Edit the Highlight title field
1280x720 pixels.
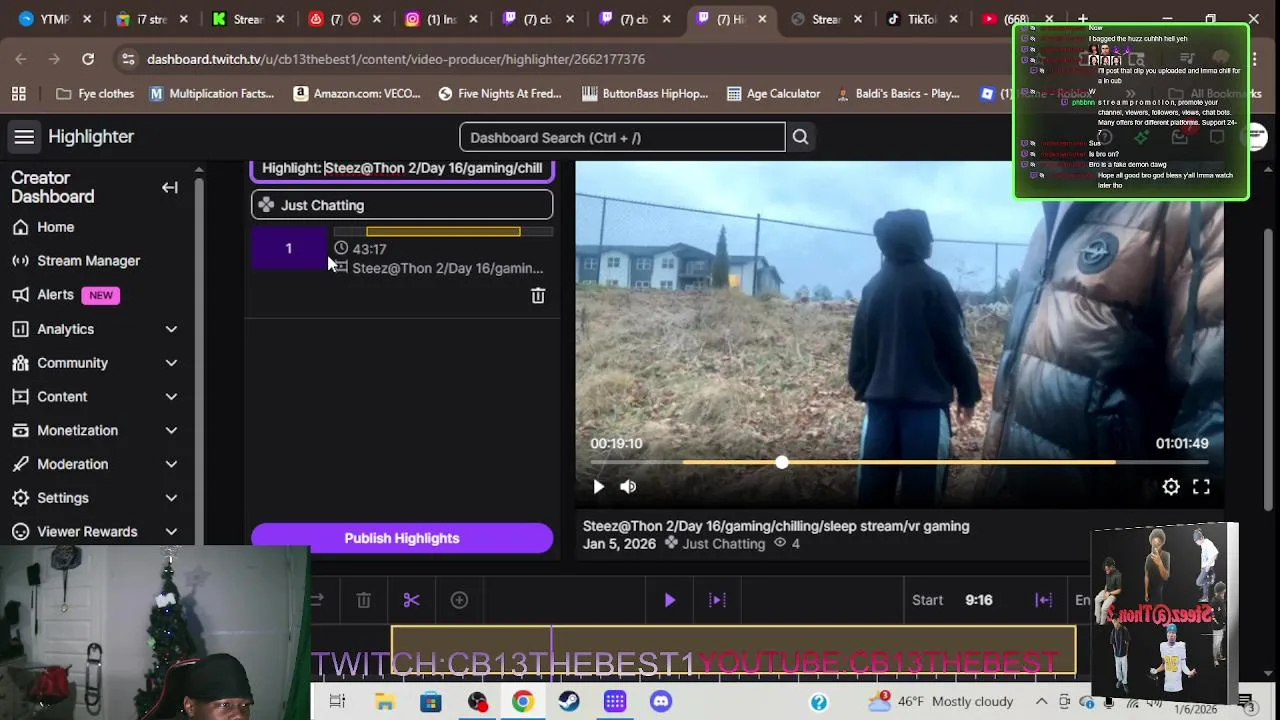[402, 168]
